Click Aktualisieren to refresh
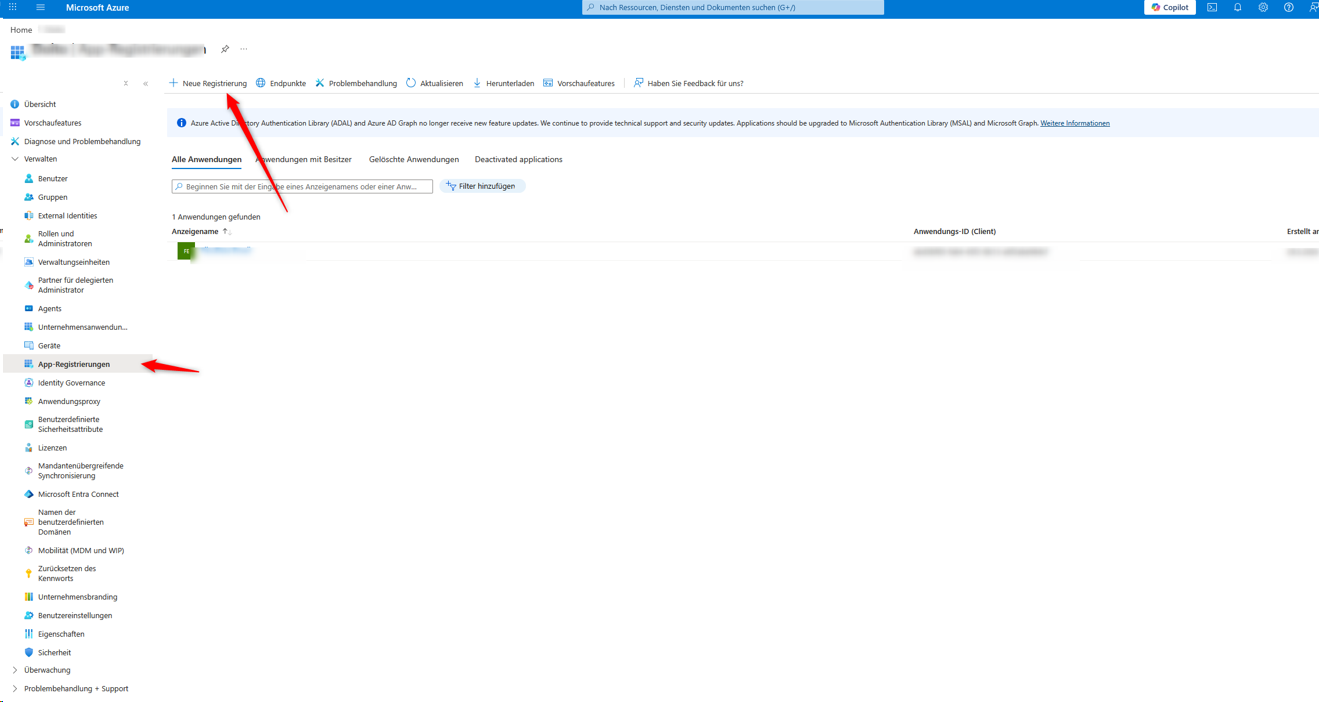The width and height of the screenshot is (1319, 702). [434, 83]
